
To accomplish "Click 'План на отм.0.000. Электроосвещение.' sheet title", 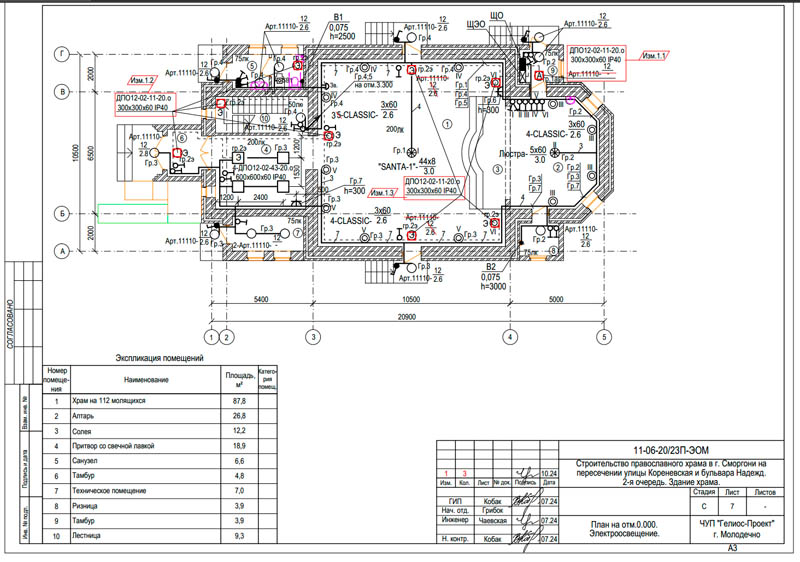I will pos(624,529).
